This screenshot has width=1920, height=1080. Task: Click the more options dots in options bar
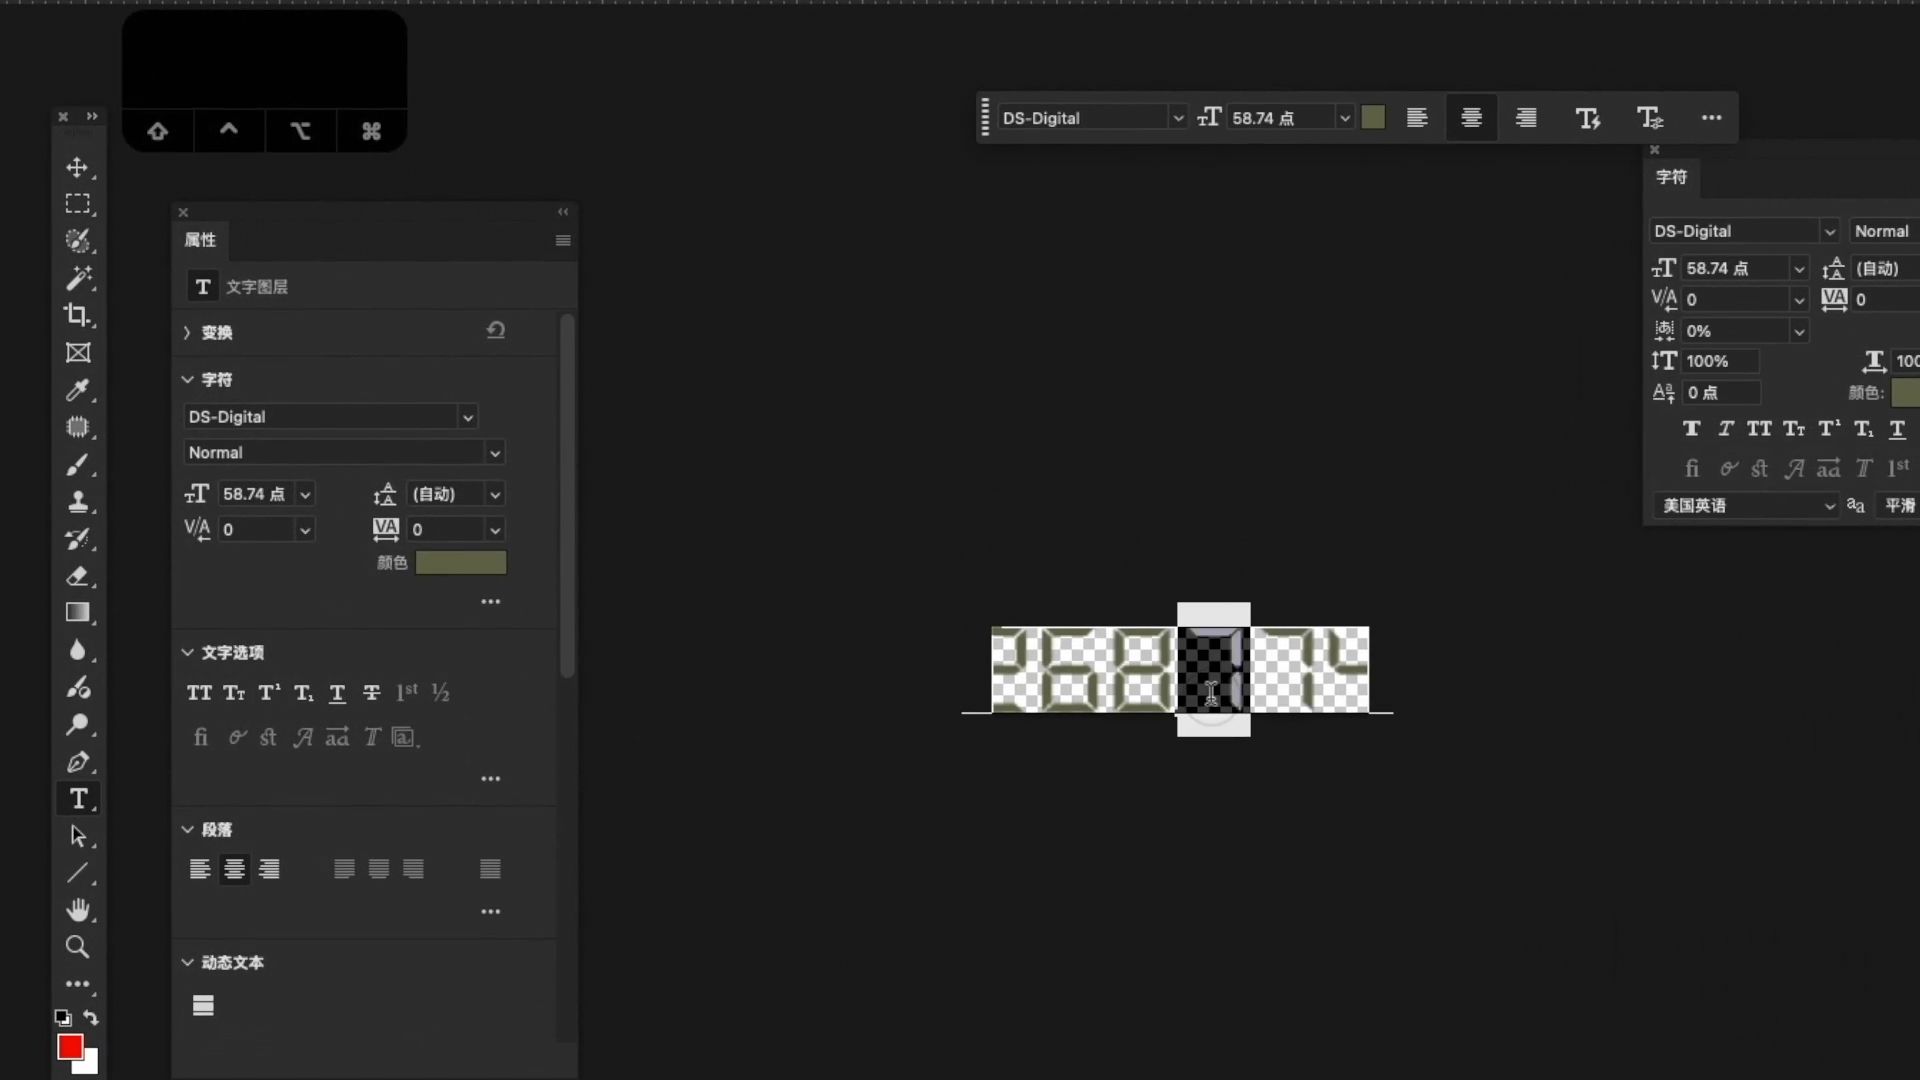pyautogui.click(x=1711, y=118)
